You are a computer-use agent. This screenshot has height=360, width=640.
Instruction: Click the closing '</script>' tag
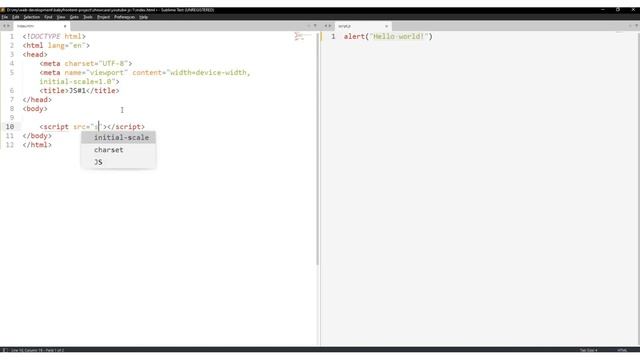[126, 127]
